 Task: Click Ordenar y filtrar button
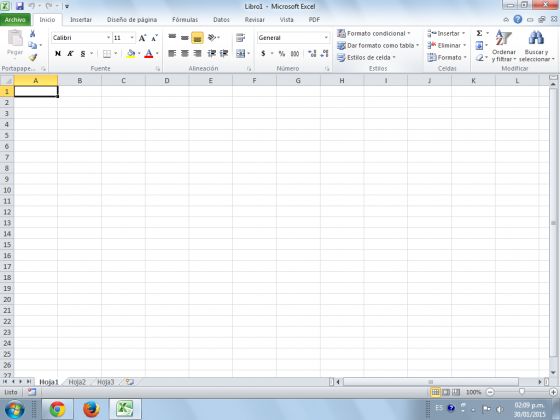(504, 46)
